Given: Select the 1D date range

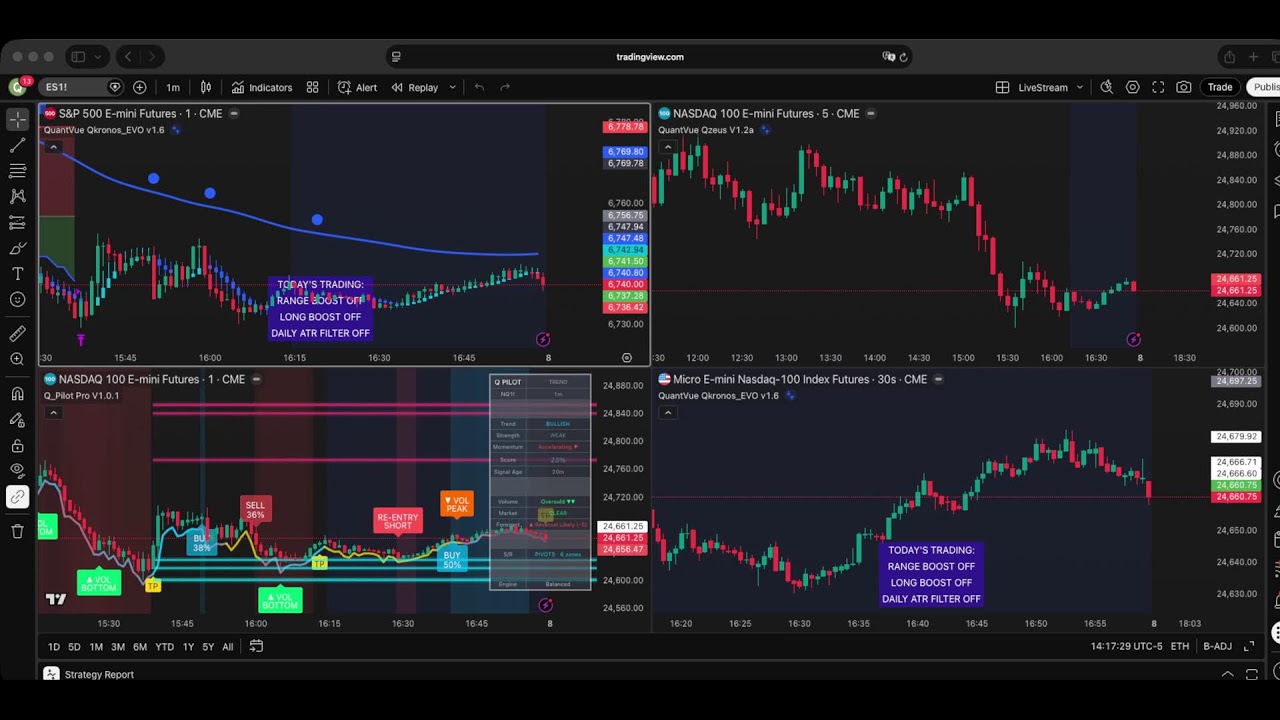Looking at the screenshot, I should click(54, 647).
